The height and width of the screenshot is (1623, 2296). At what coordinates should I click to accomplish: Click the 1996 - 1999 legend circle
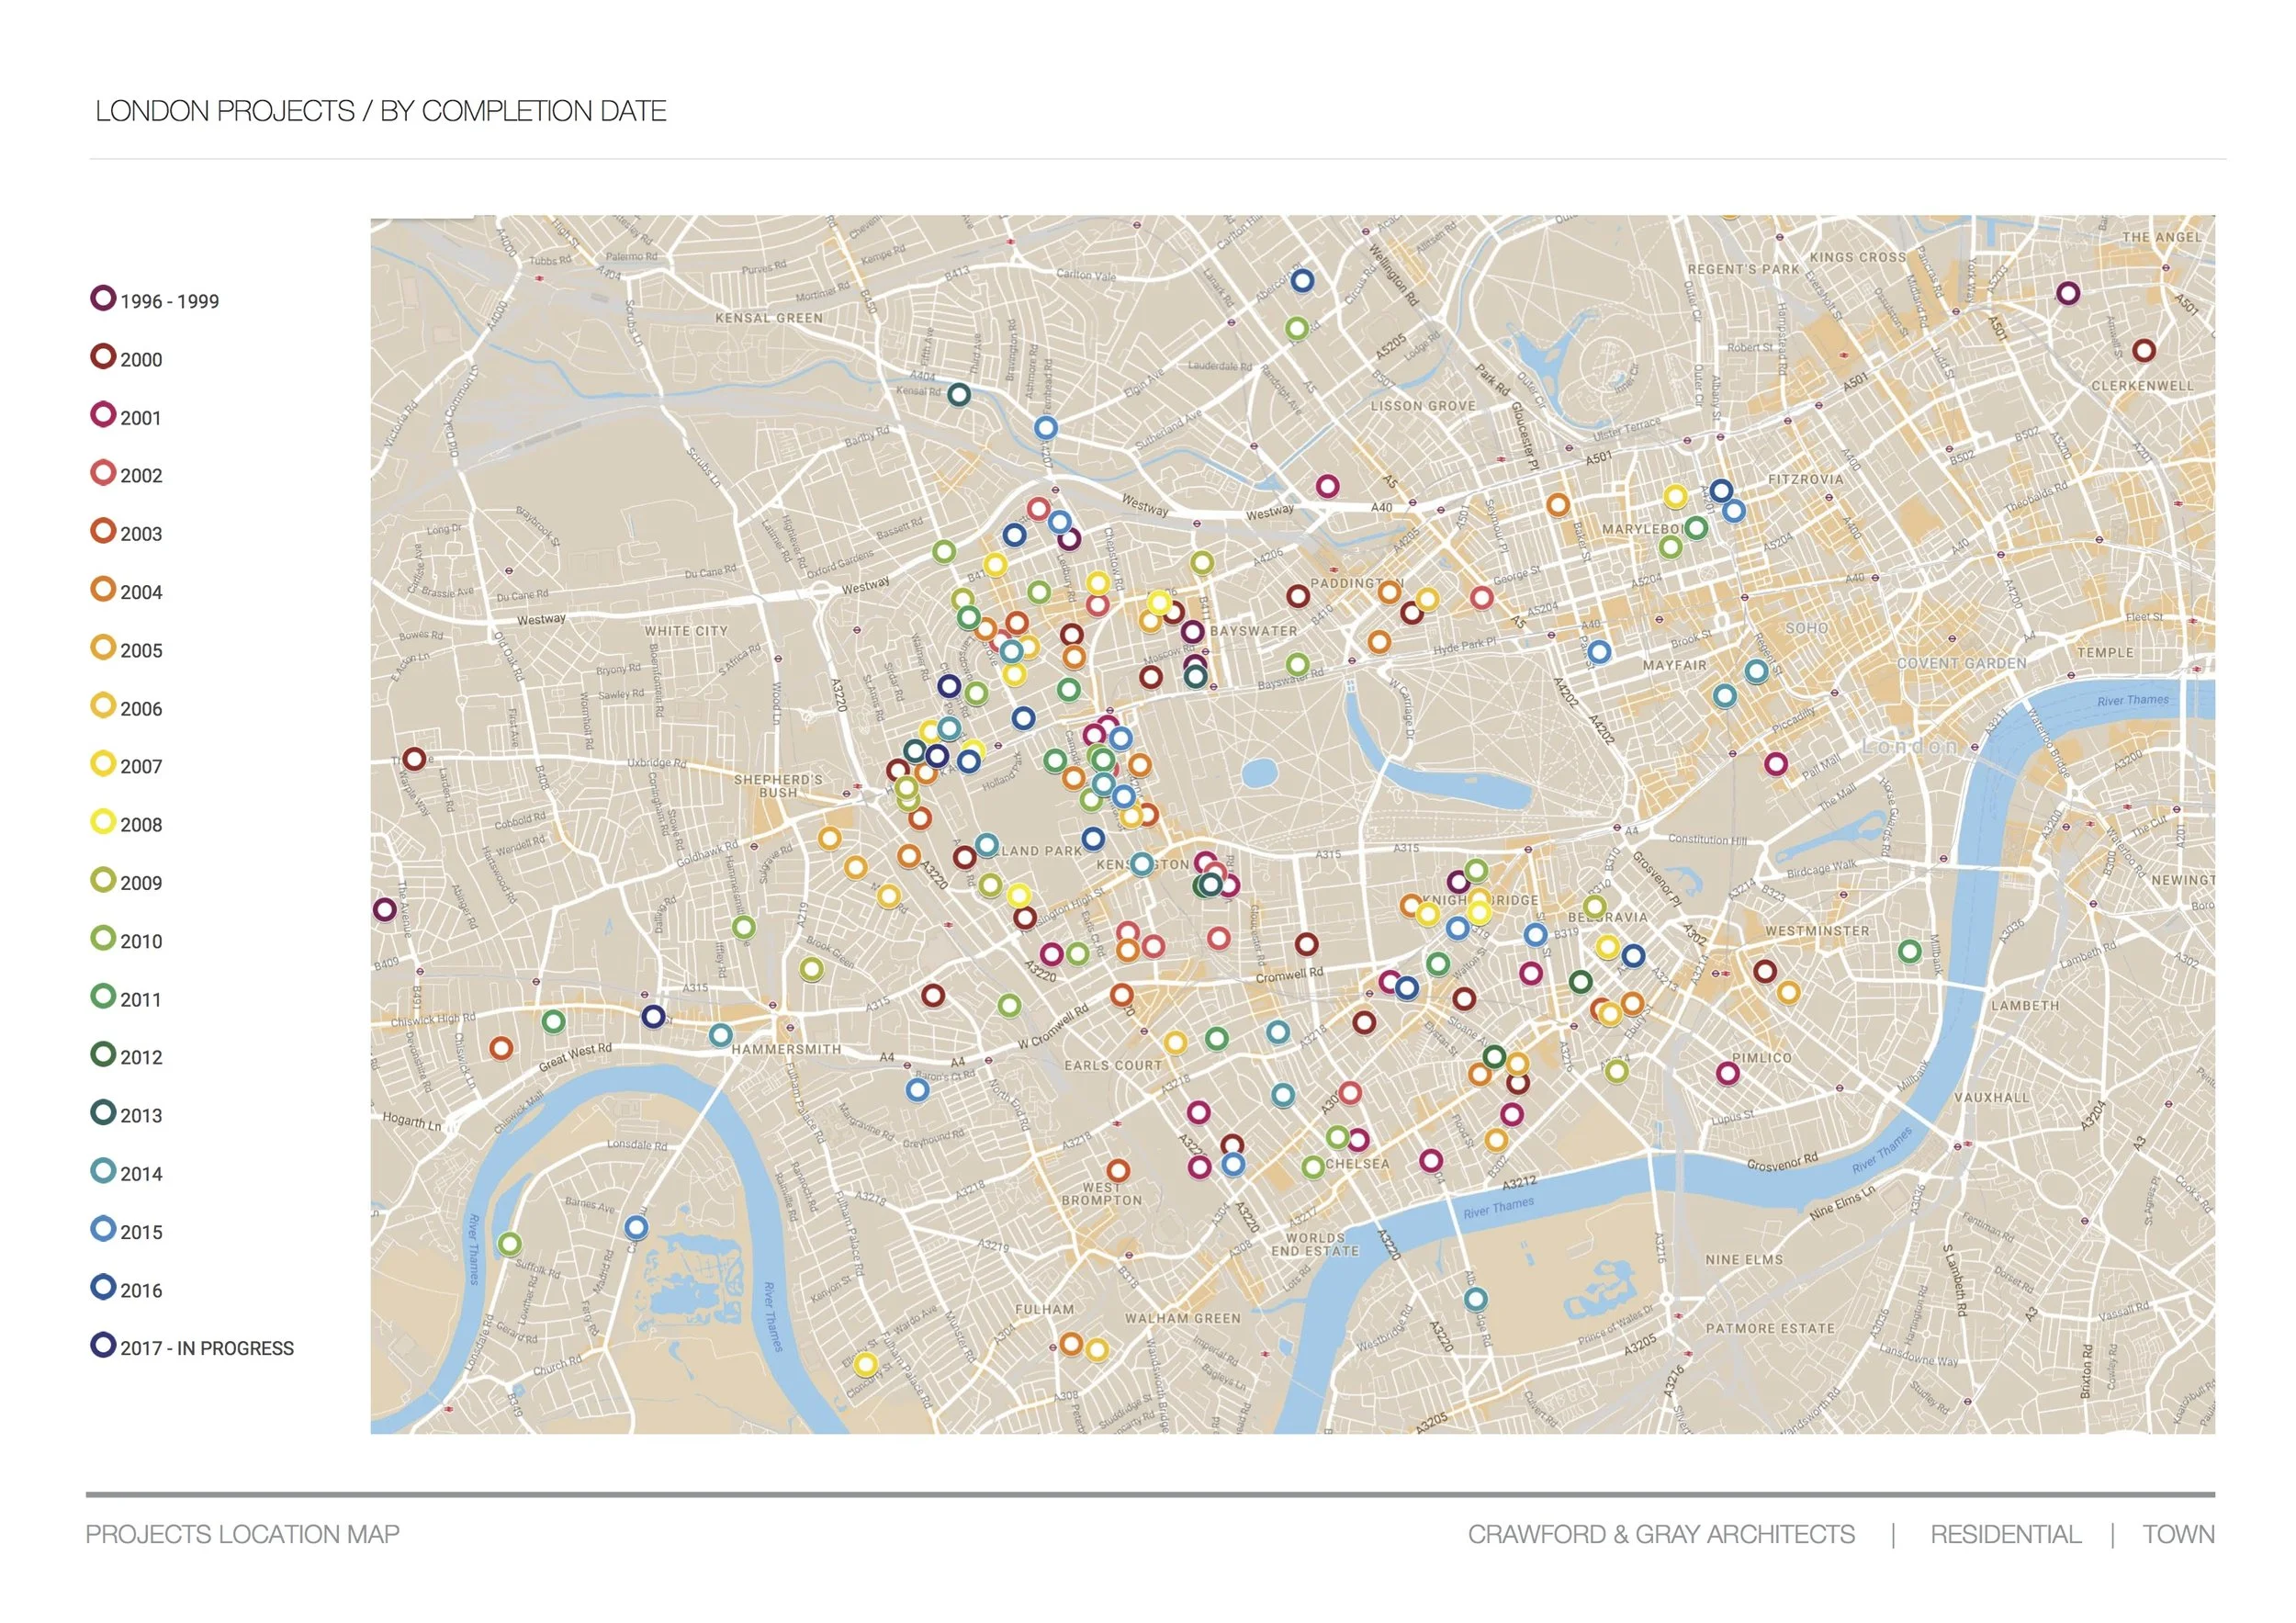coord(103,298)
